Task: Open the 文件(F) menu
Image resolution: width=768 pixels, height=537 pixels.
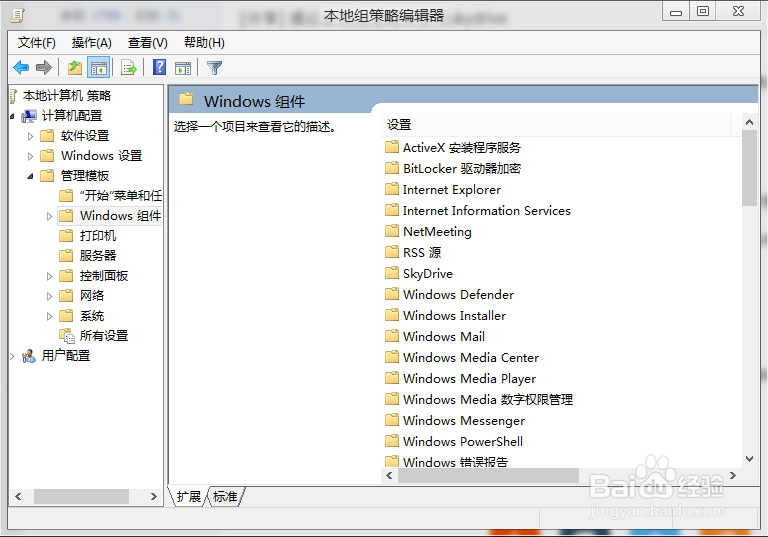Action: (37, 43)
